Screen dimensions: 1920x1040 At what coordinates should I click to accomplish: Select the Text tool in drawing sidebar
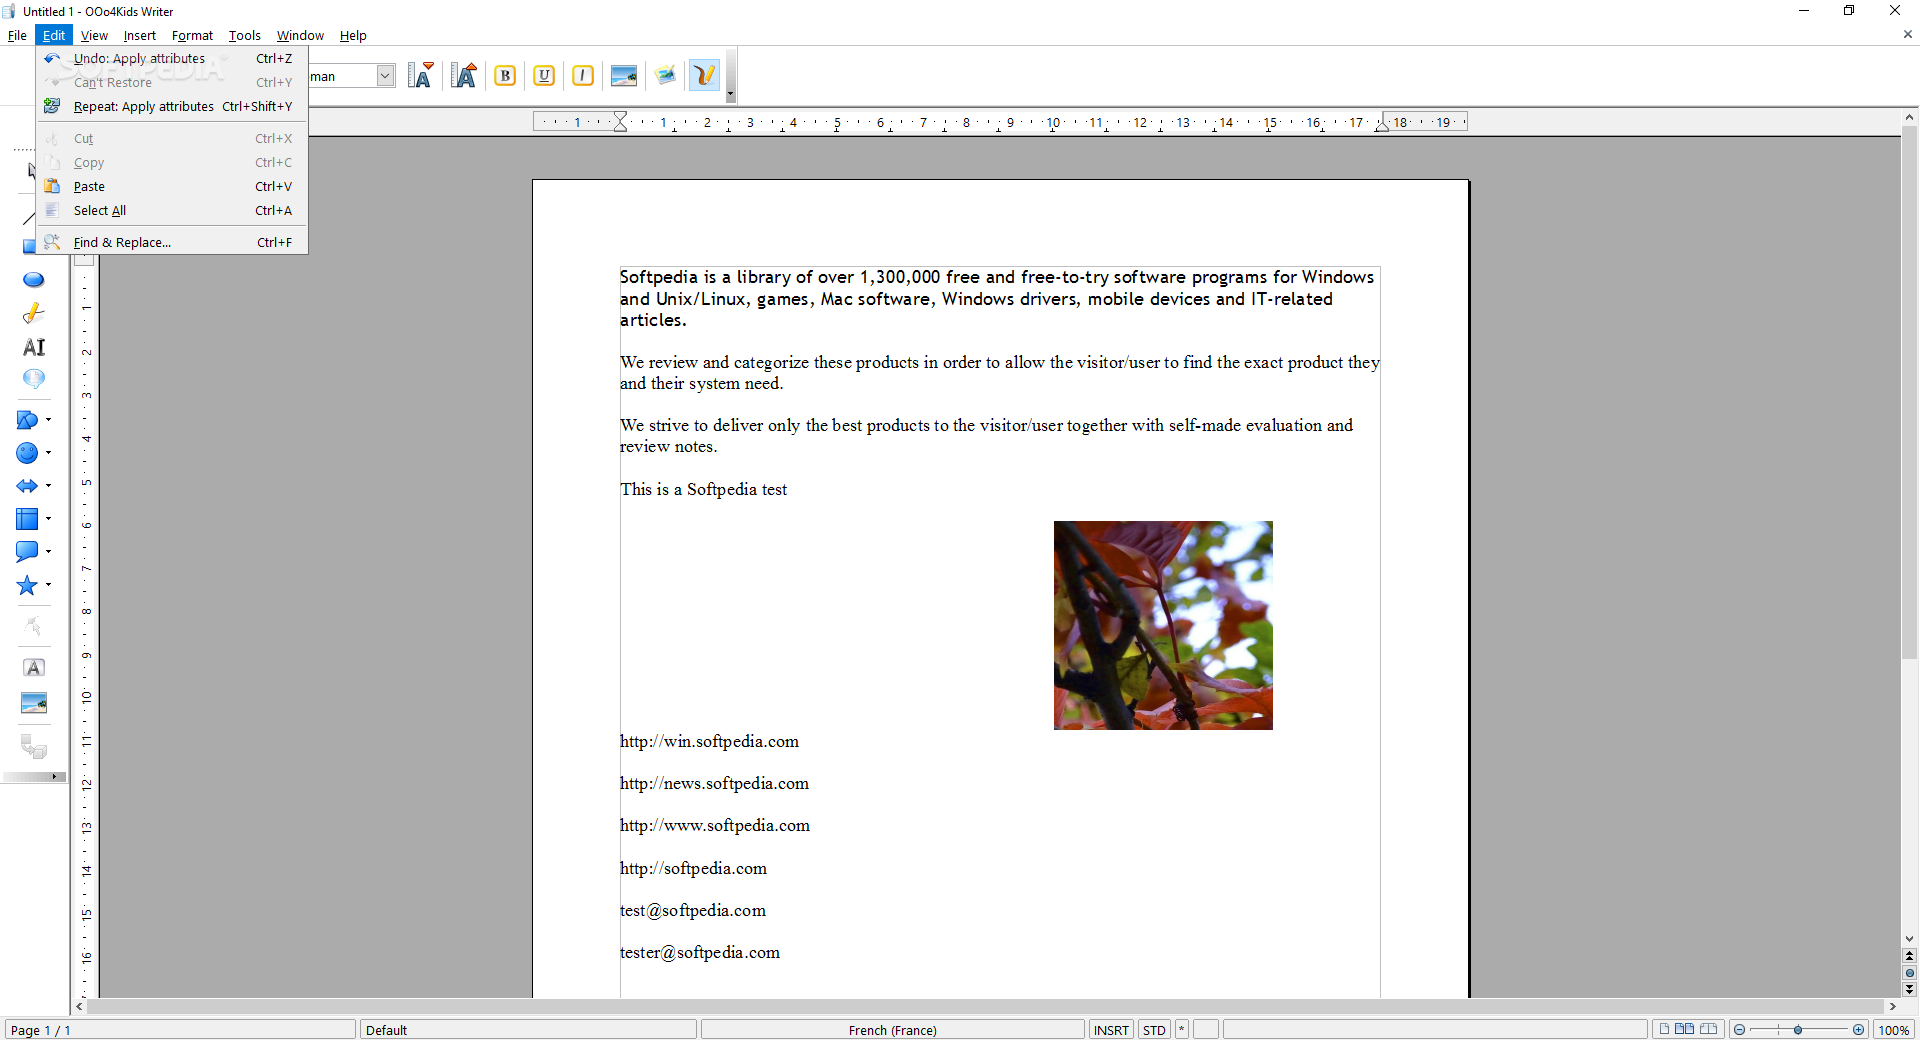pos(33,347)
